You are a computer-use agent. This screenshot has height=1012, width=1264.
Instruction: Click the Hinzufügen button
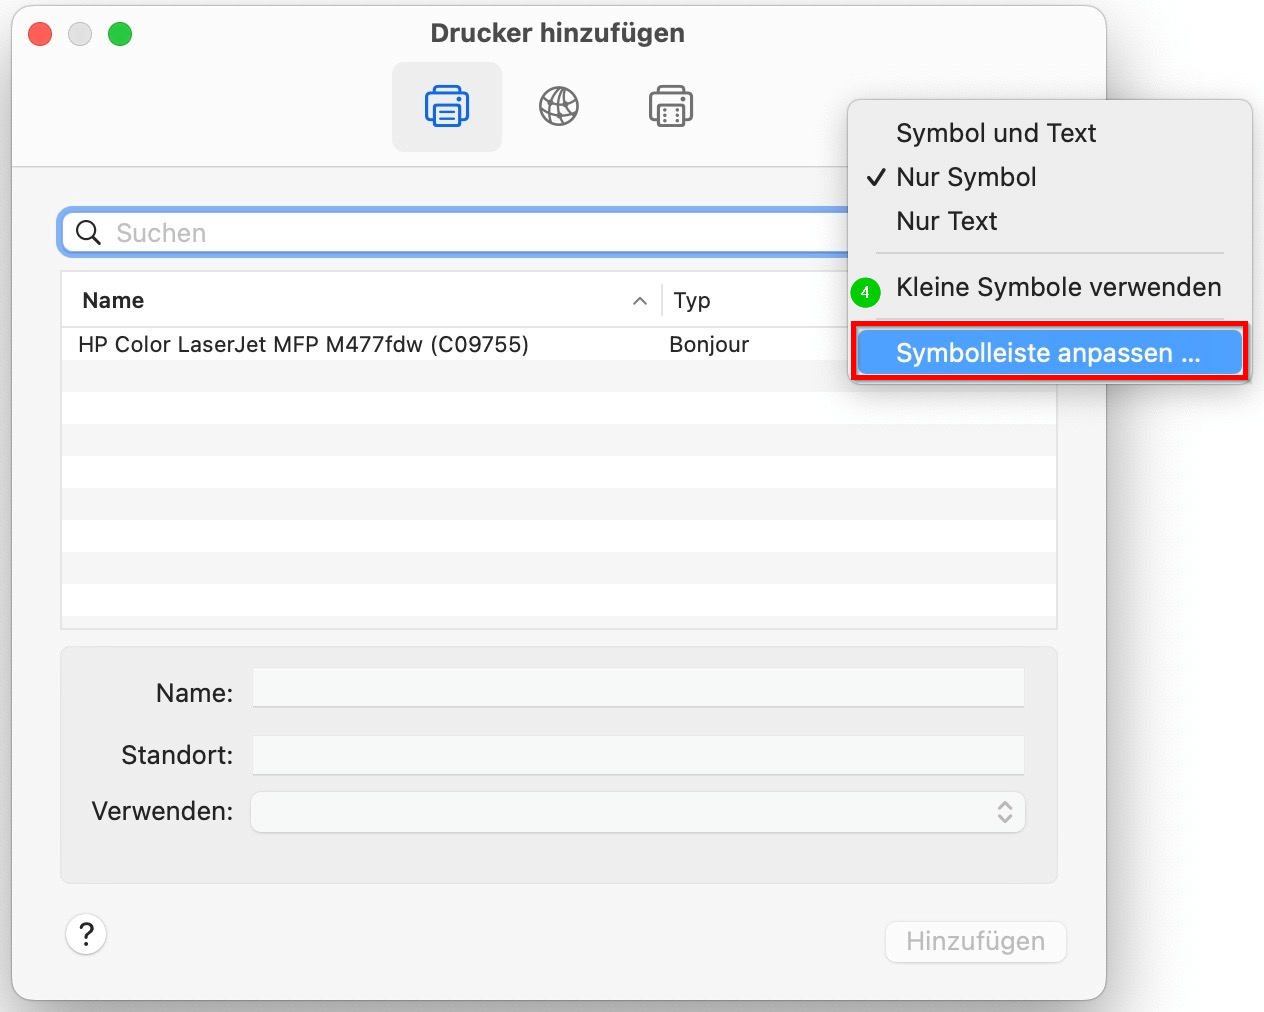[x=975, y=941]
